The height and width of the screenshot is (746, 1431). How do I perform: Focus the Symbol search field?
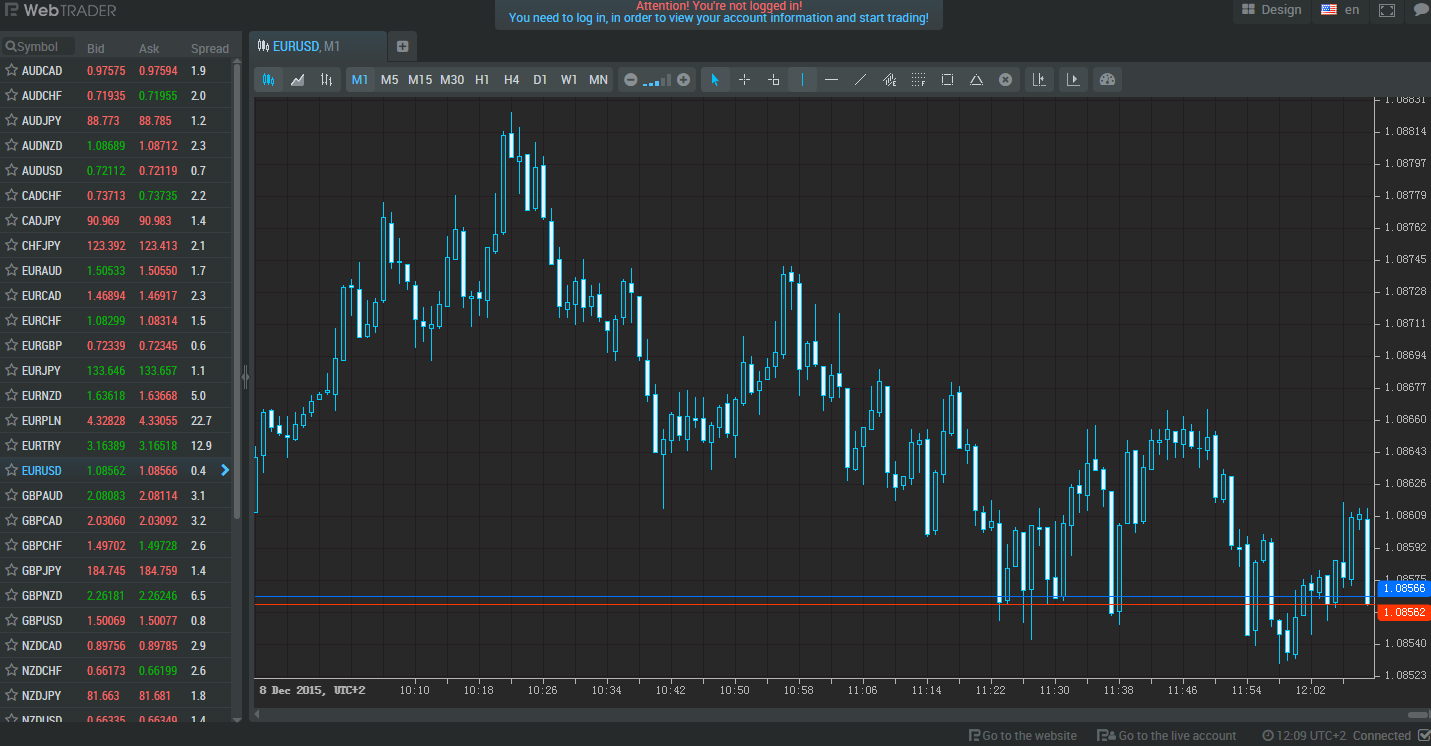tap(38, 47)
